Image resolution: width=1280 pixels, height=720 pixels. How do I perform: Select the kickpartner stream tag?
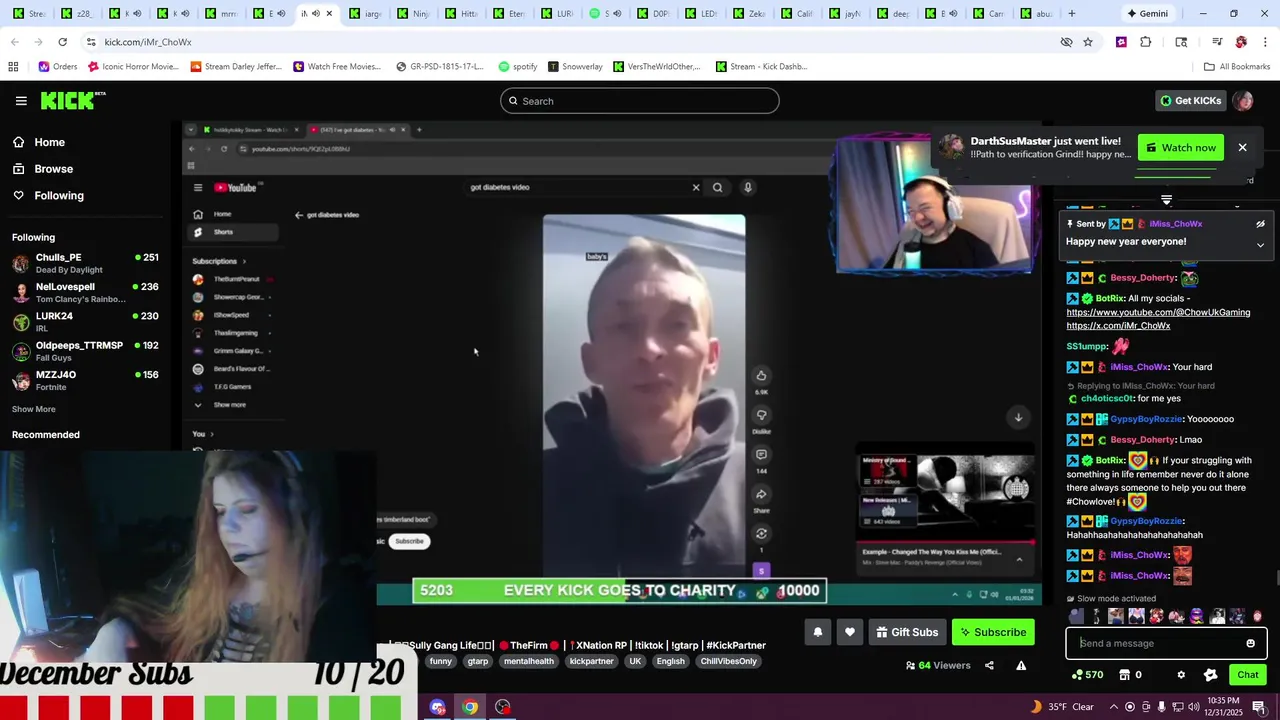click(x=591, y=661)
